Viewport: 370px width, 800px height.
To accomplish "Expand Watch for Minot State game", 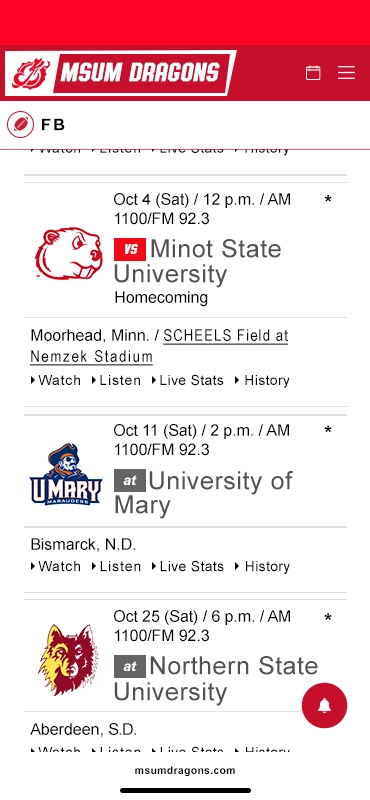I will (56, 380).
